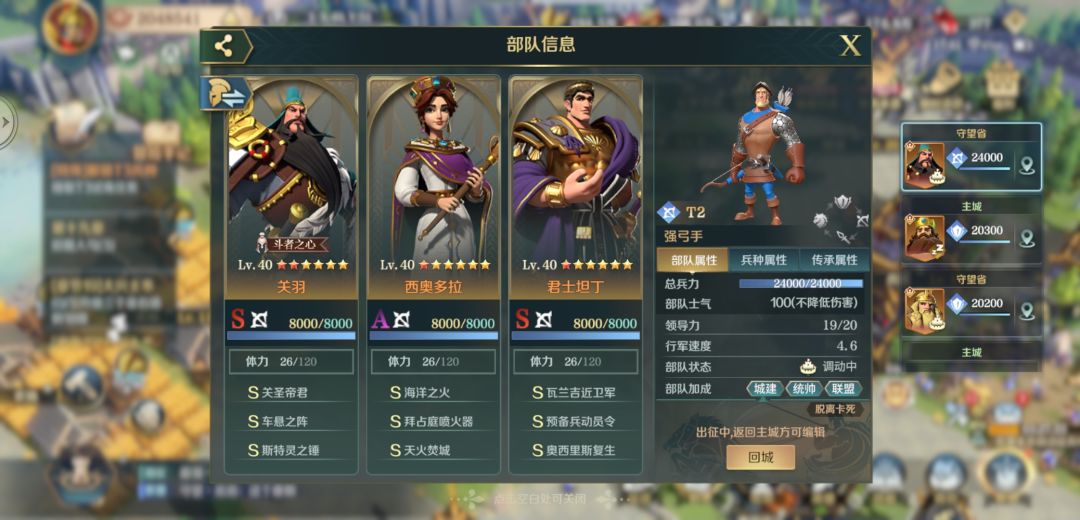Click the troop counter cycle diagram icon
This screenshot has width=1080, height=520.
point(841,220)
